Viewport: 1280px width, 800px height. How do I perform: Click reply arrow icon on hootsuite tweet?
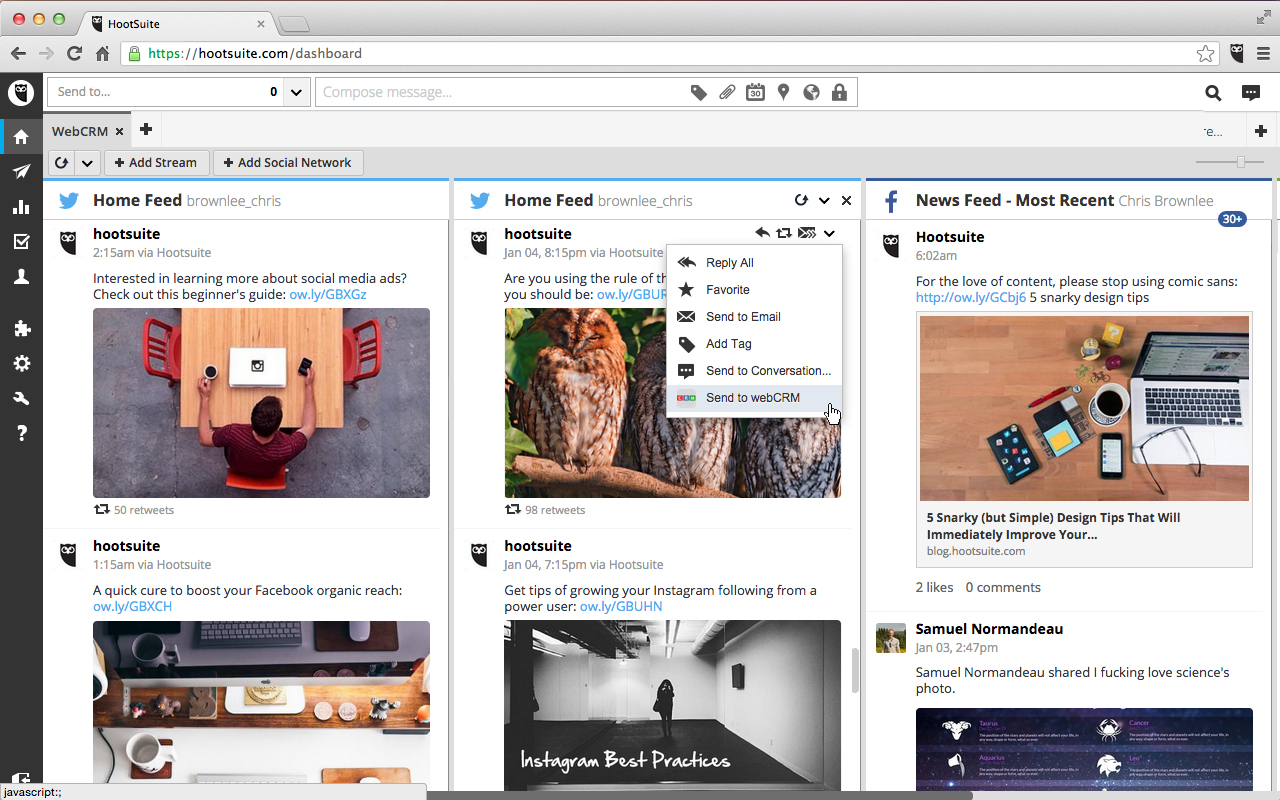click(x=762, y=233)
